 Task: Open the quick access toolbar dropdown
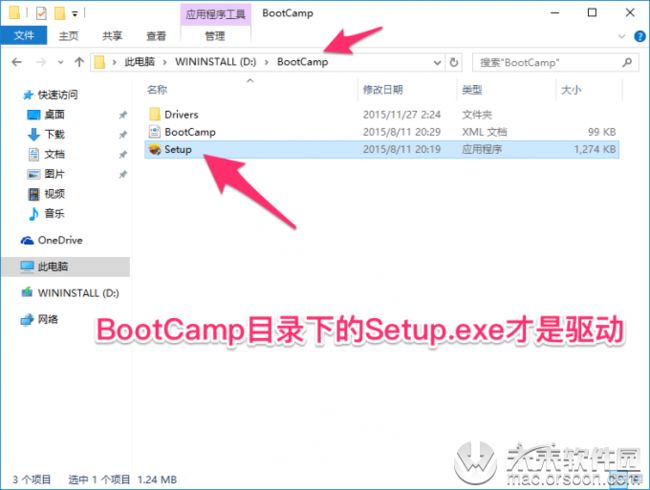75,14
